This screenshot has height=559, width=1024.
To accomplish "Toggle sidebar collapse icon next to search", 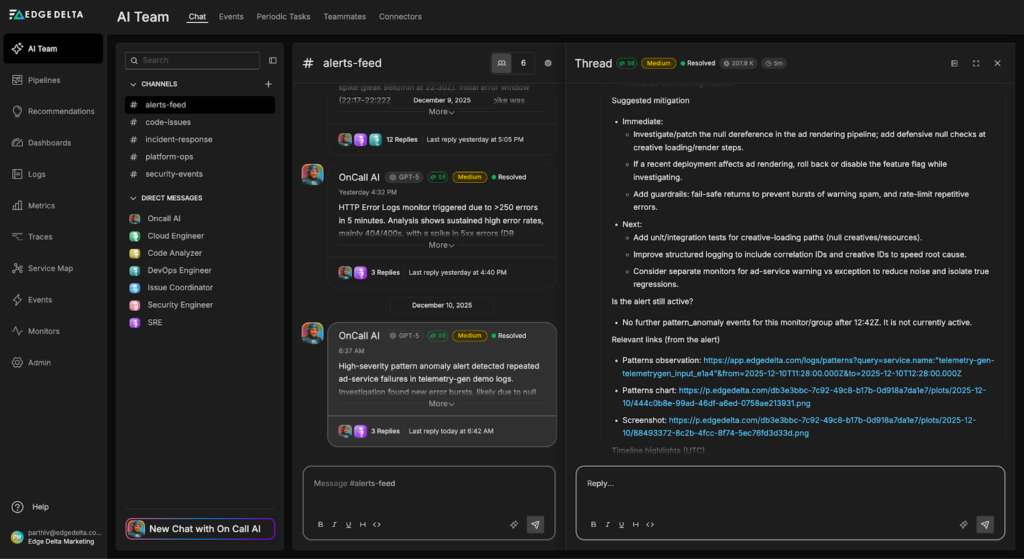I will [x=272, y=60].
